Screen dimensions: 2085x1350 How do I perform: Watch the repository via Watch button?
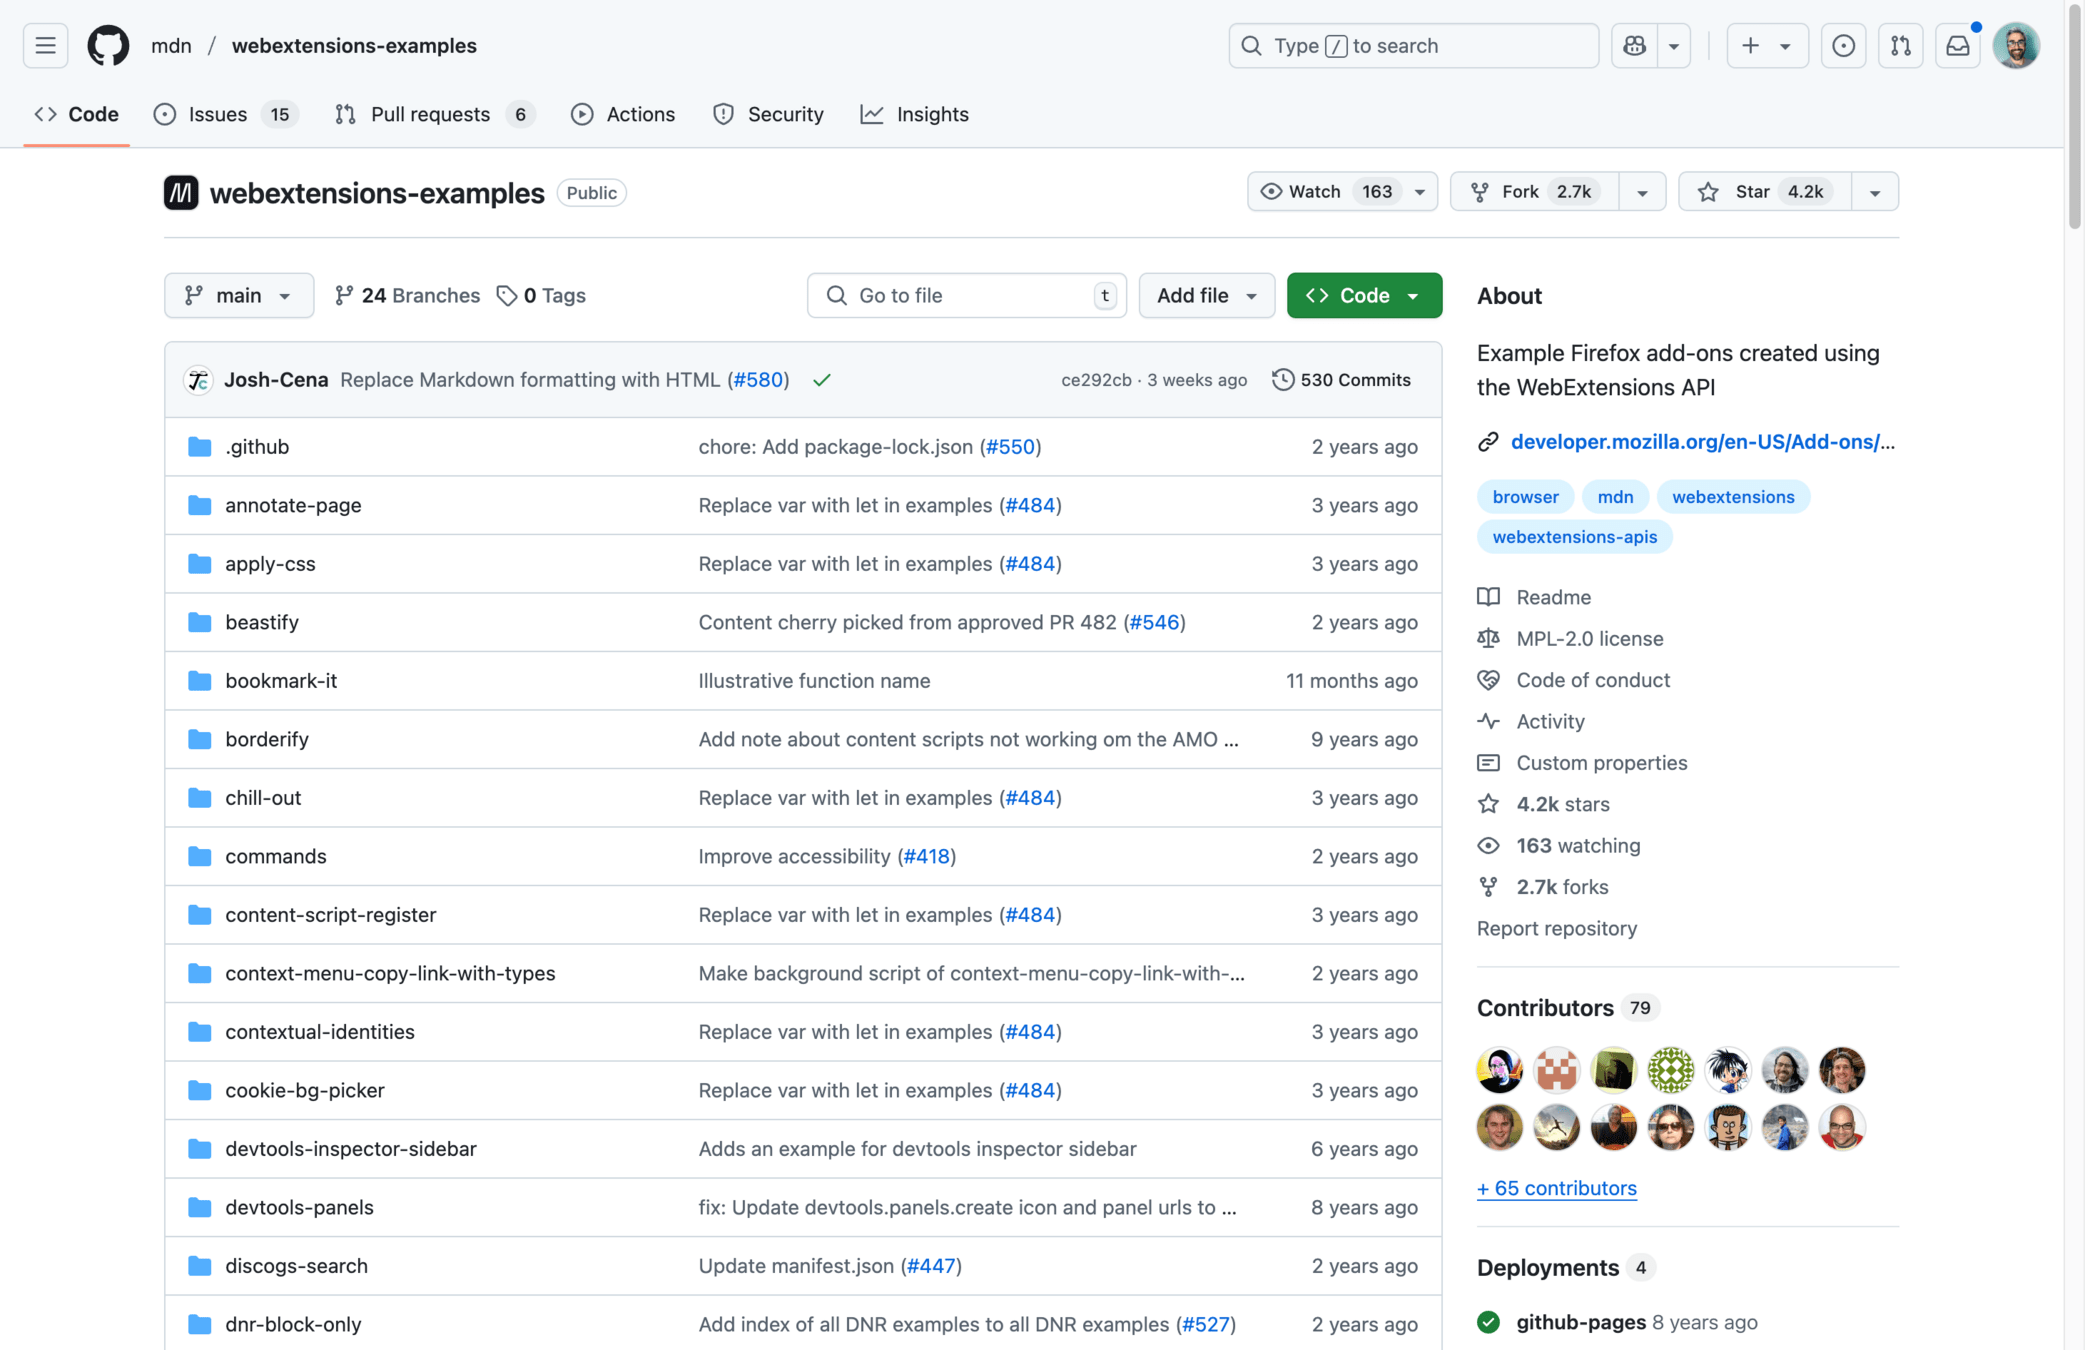click(x=1342, y=192)
